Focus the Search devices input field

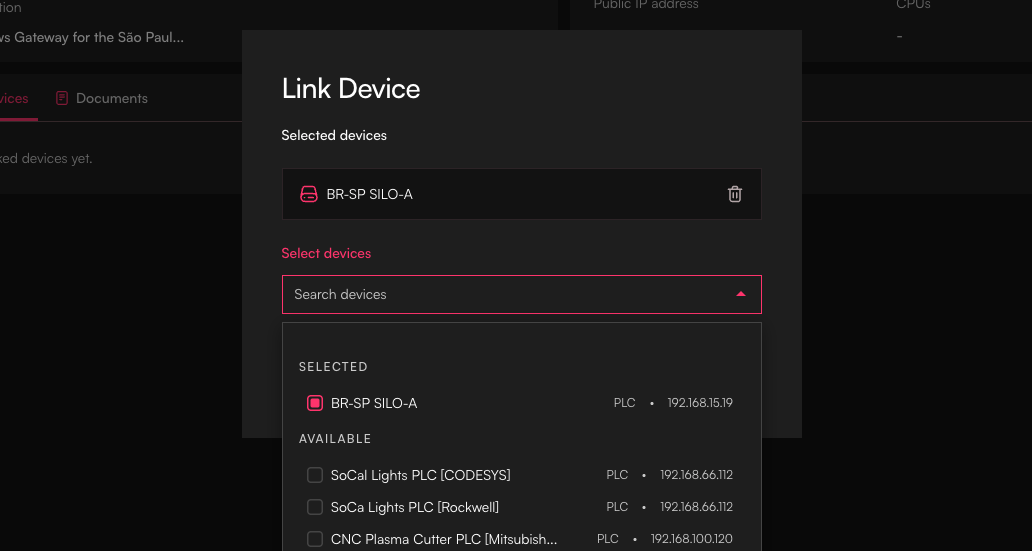500,294
